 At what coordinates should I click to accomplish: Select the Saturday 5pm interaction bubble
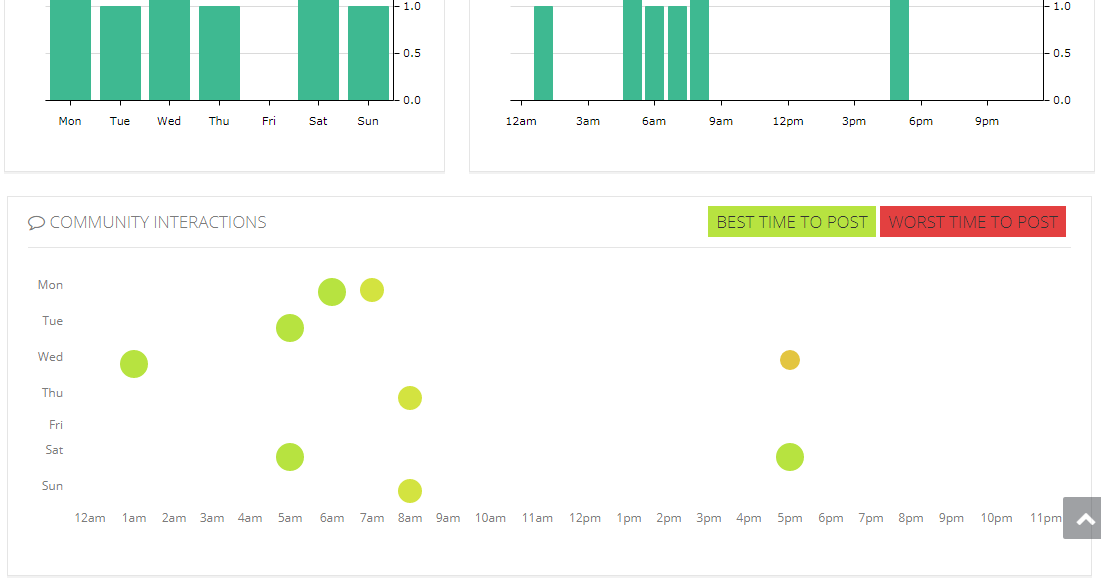(790, 457)
